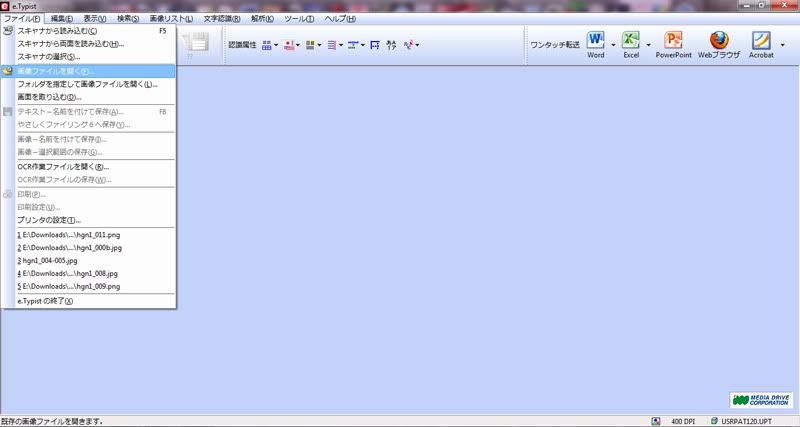Choose e.Typist の終了(X) to exit

[89, 301]
